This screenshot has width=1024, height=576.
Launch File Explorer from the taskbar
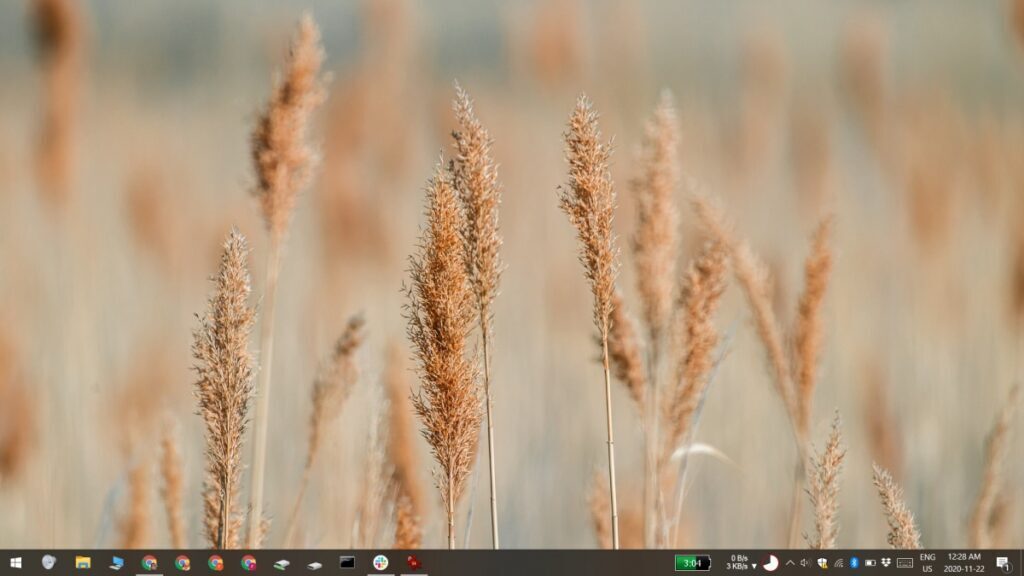click(x=81, y=563)
